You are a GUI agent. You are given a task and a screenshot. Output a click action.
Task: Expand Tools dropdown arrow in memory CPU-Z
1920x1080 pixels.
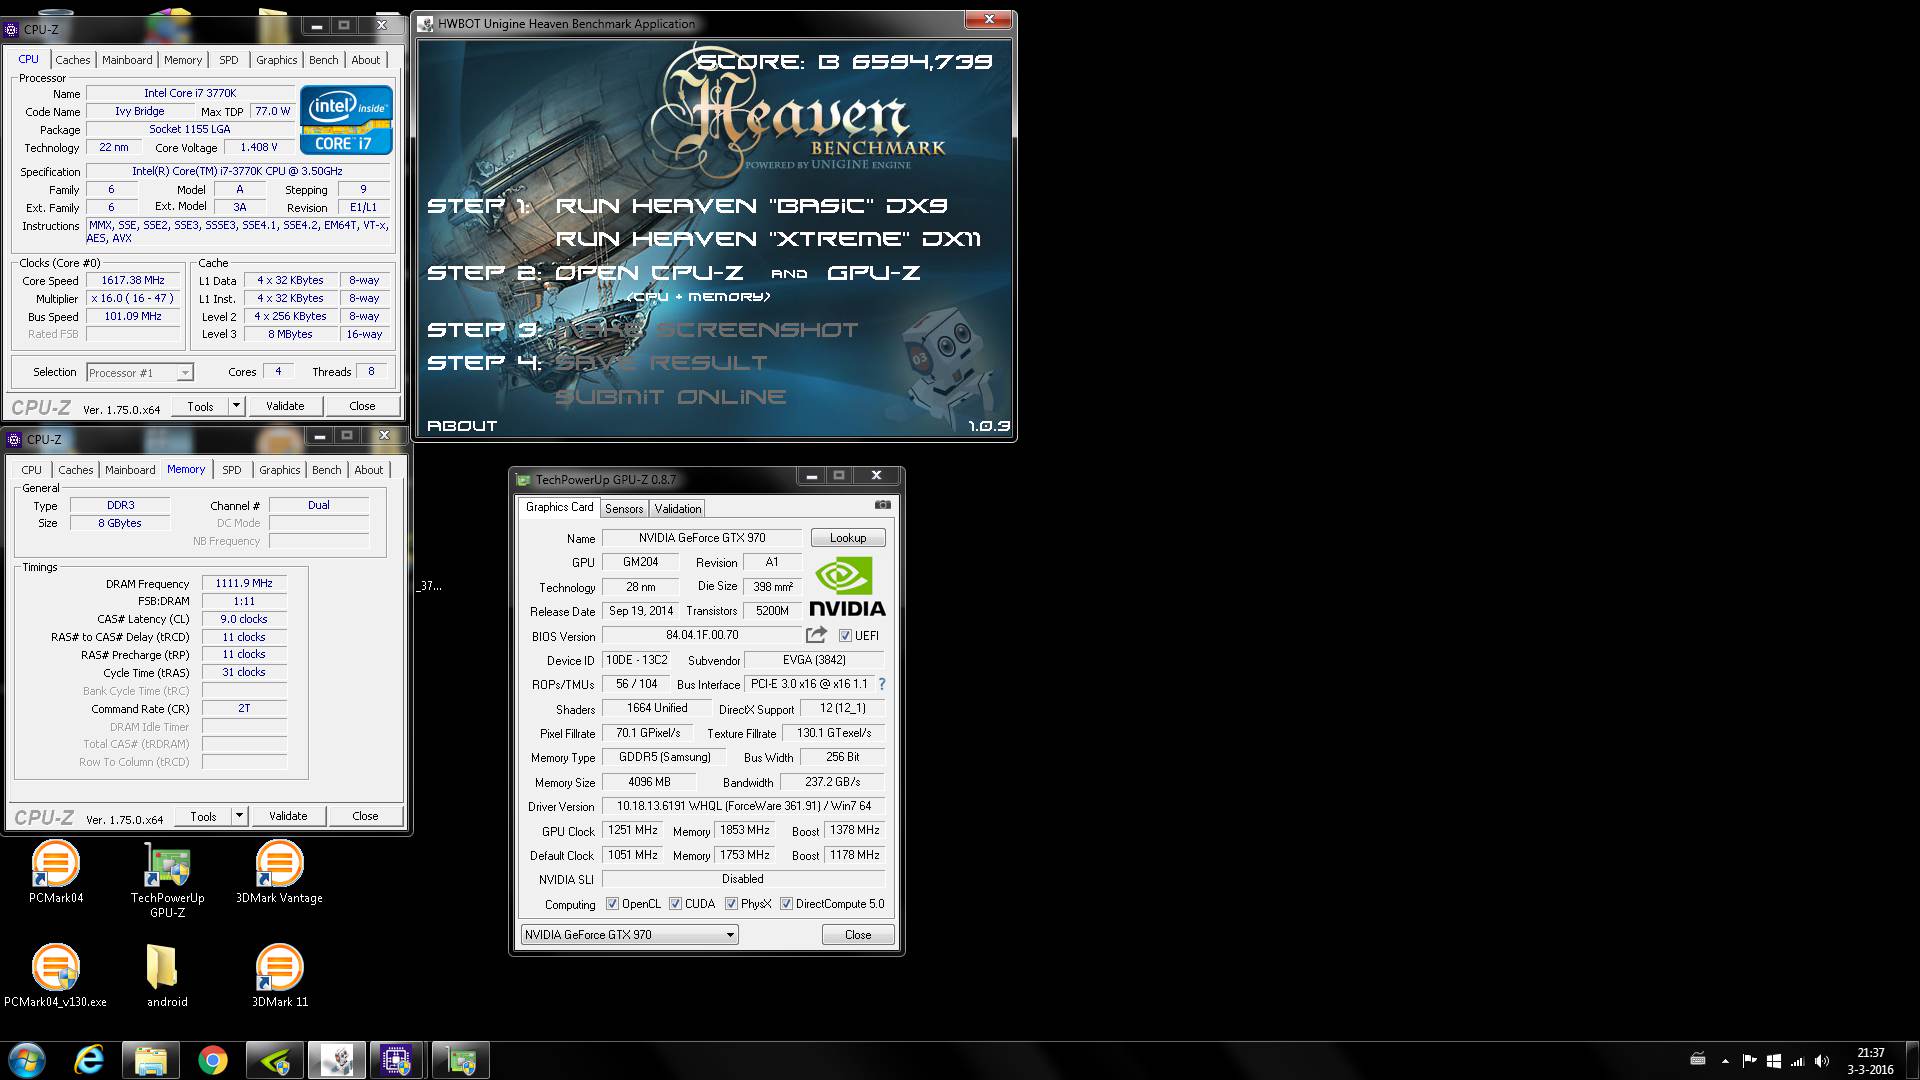tap(239, 816)
